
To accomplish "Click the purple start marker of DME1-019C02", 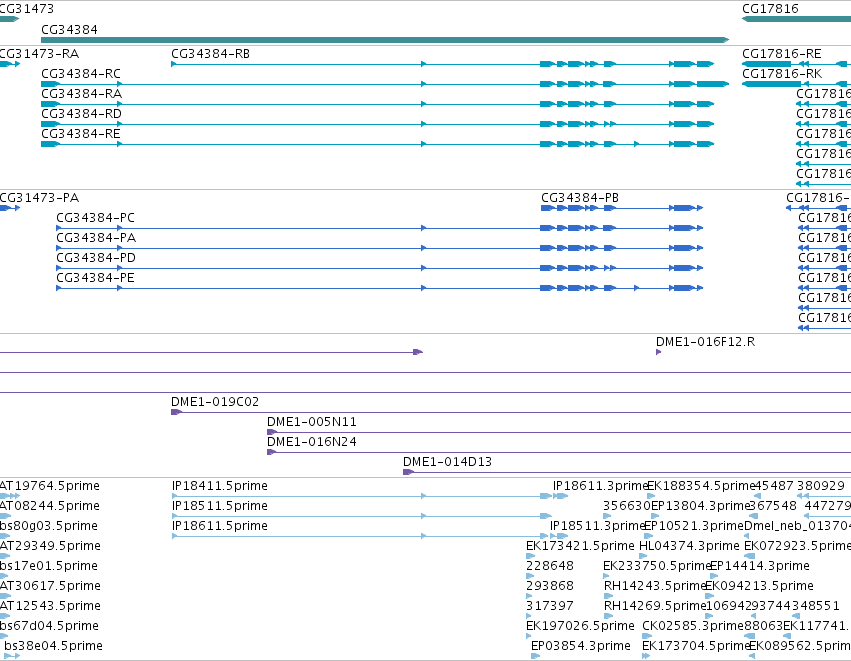I will point(176,412).
